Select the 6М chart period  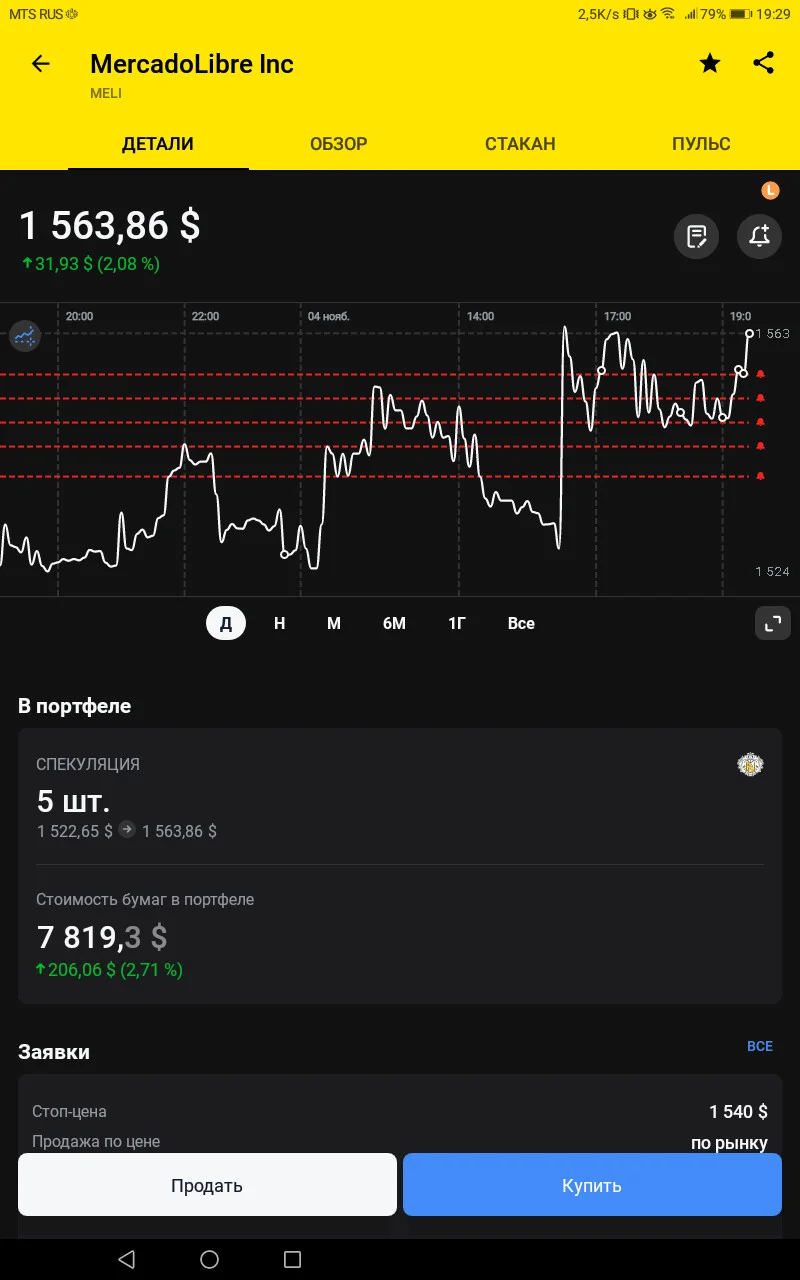394,623
